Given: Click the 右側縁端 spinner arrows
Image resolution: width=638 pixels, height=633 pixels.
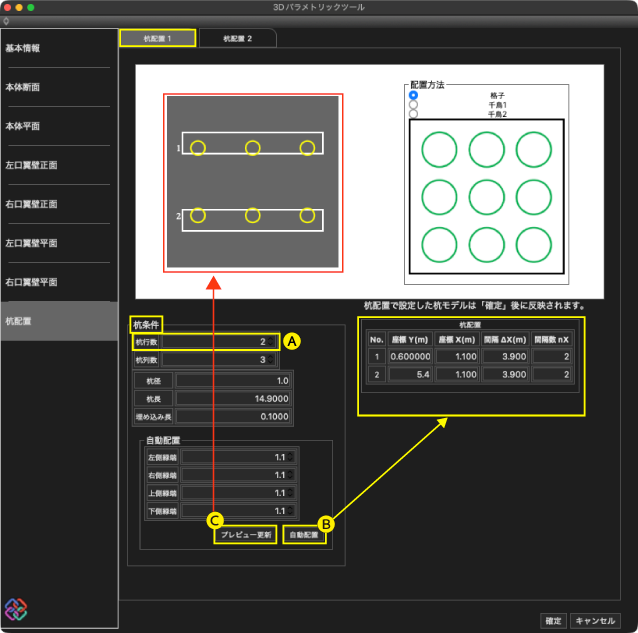Looking at the screenshot, I should tap(290, 475).
